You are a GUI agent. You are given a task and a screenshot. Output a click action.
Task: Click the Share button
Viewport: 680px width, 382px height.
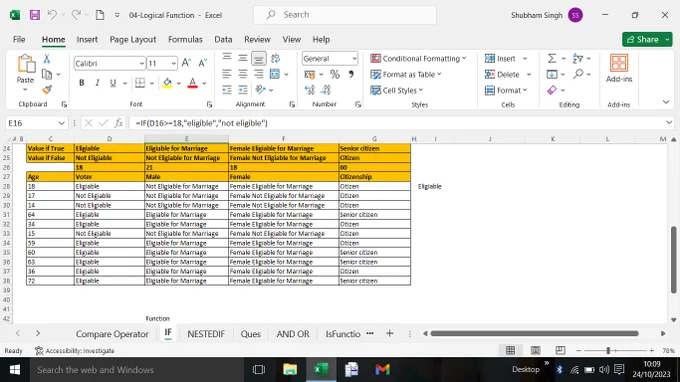(643, 39)
